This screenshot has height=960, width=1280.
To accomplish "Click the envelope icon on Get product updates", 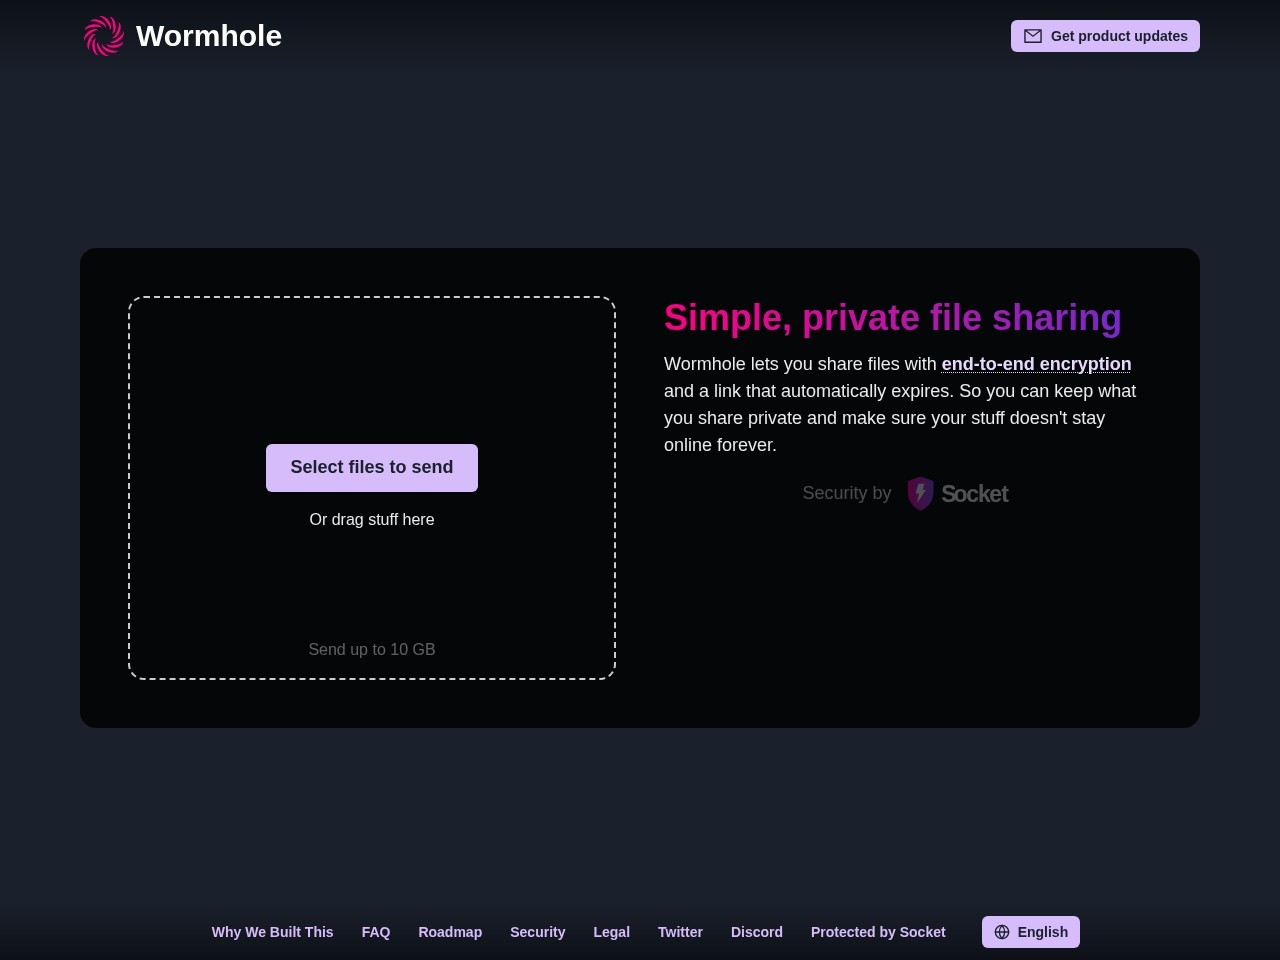I will pos(1033,36).
